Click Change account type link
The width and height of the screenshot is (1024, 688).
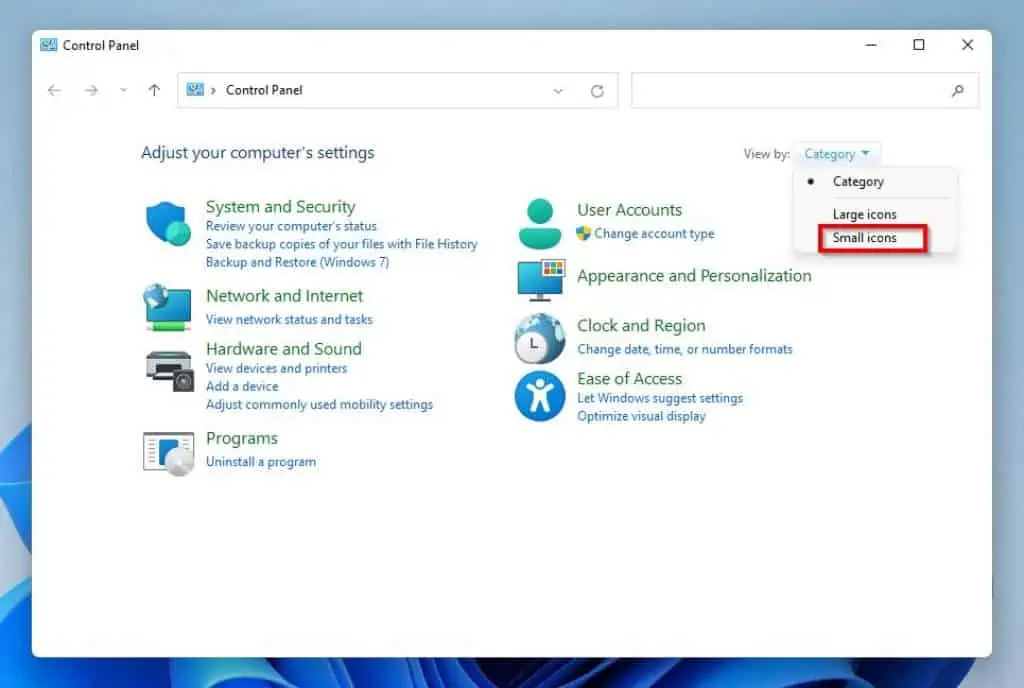(654, 234)
